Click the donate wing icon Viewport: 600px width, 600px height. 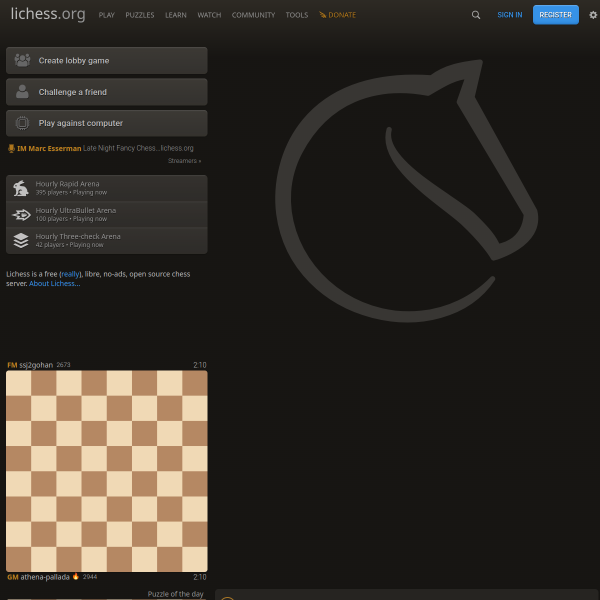[x=323, y=15]
